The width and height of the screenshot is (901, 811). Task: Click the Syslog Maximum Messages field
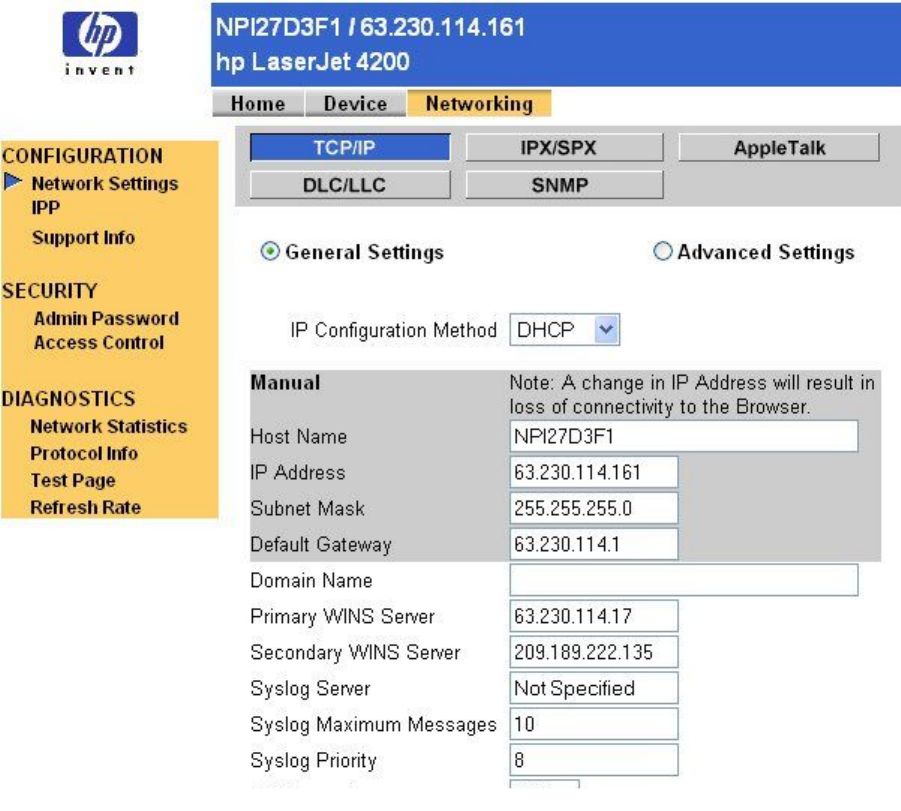(x=594, y=724)
